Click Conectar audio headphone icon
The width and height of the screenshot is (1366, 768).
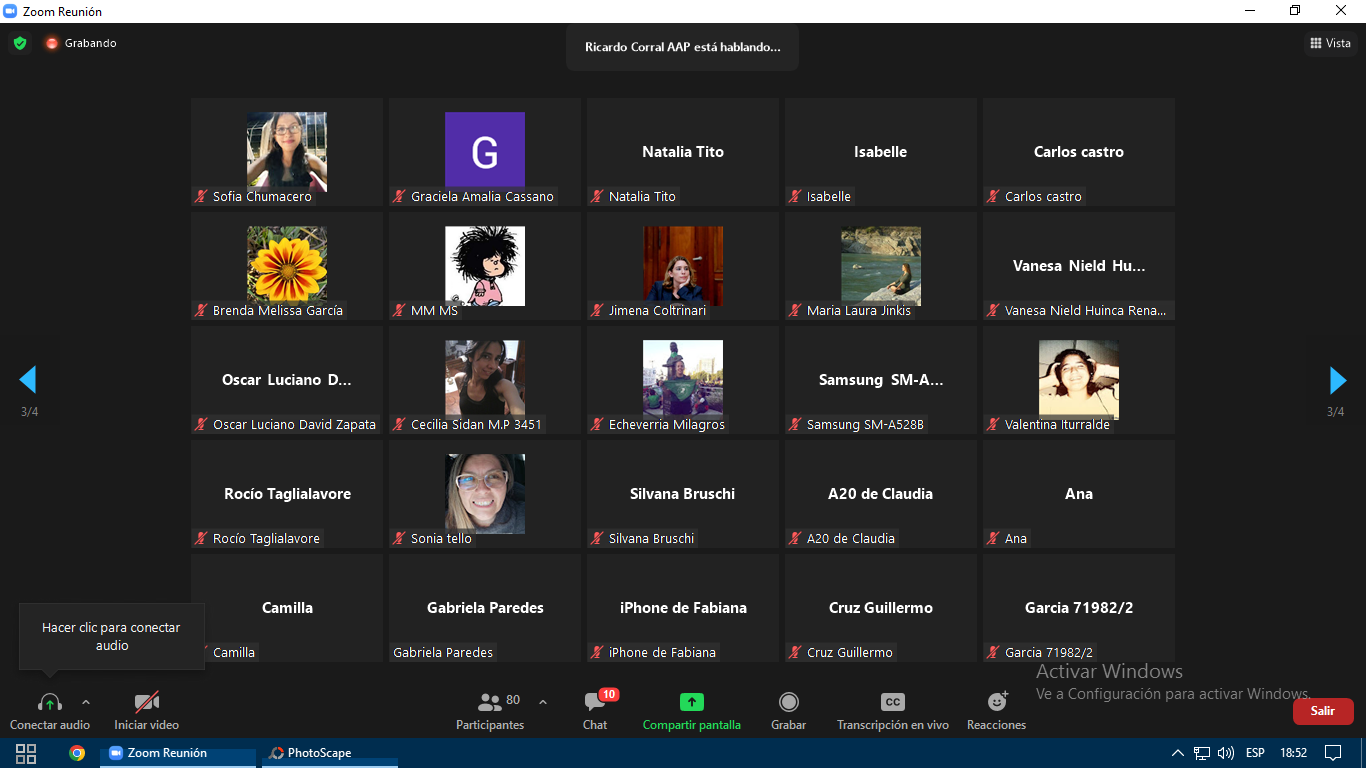click(49, 702)
